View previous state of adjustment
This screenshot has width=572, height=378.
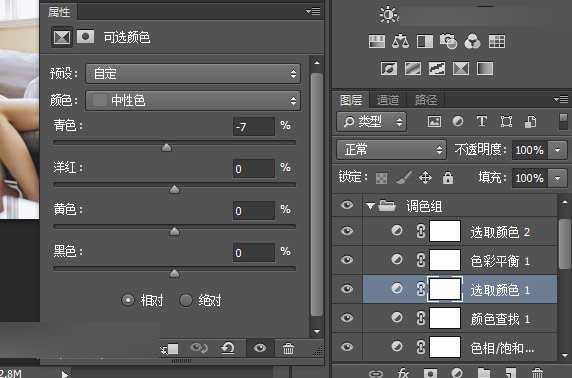(199, 348)
